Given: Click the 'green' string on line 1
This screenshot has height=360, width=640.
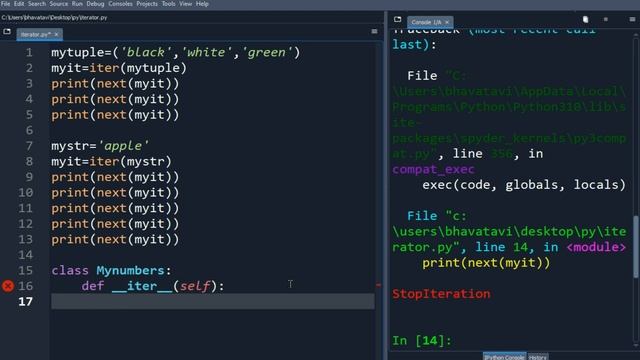Looking at the screenshot, I should pyautogui.click(x=267, y=52).
